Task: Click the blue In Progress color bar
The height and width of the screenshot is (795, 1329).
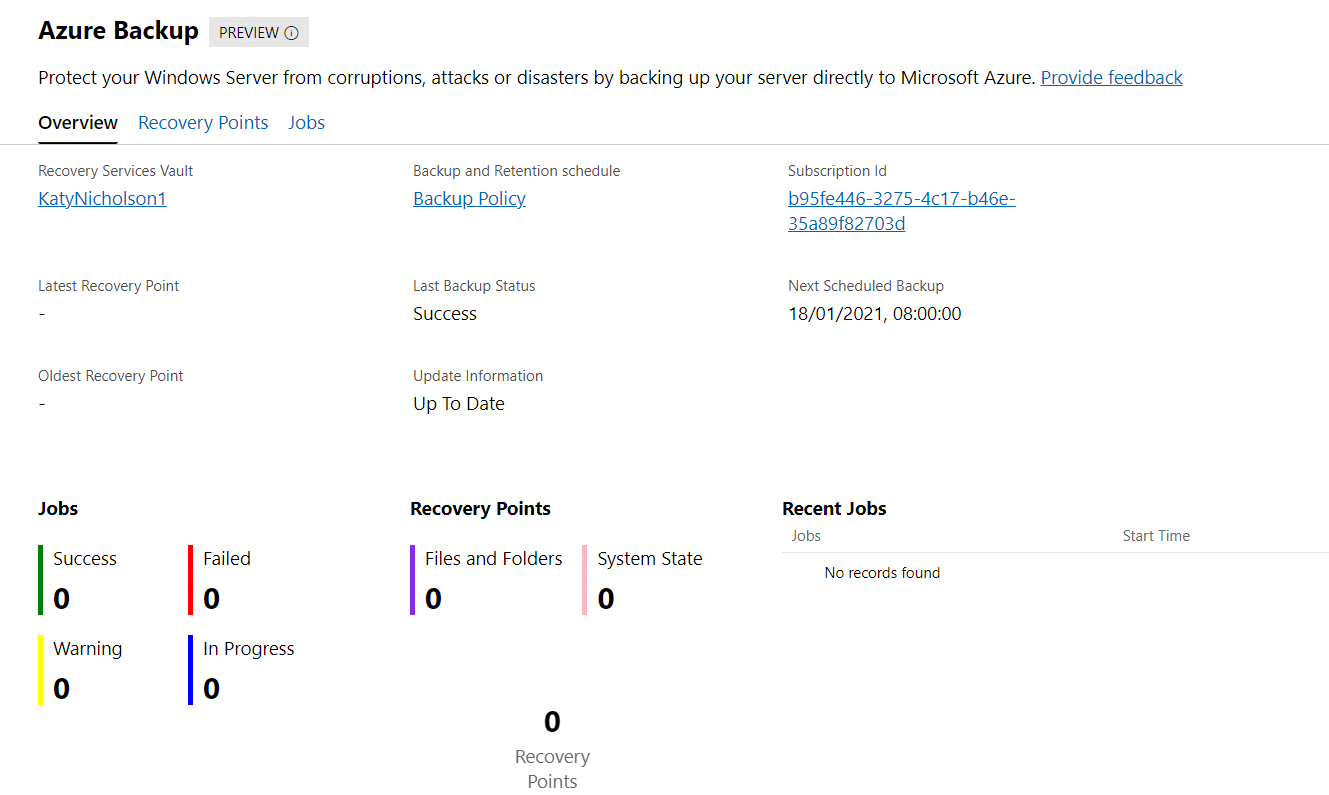Action: pyautogui.click(x=190, y=670)
